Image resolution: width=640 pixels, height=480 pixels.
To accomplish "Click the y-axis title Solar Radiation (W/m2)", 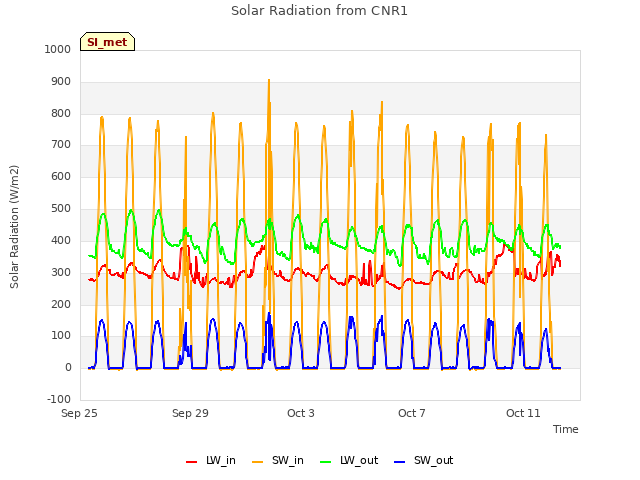I will tap(14, 227).
